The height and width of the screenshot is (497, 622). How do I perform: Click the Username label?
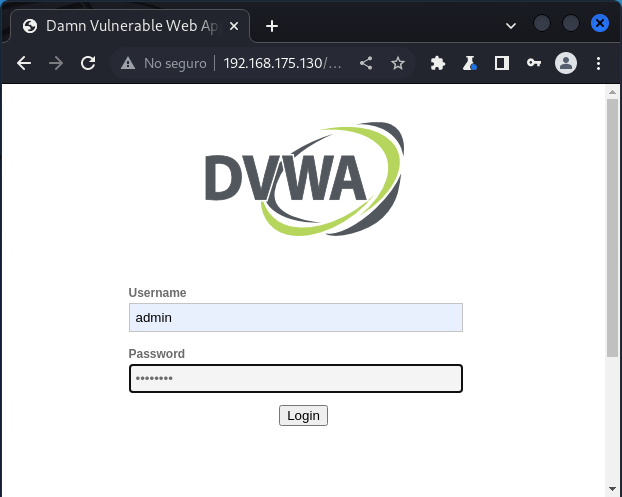point(157,293)
